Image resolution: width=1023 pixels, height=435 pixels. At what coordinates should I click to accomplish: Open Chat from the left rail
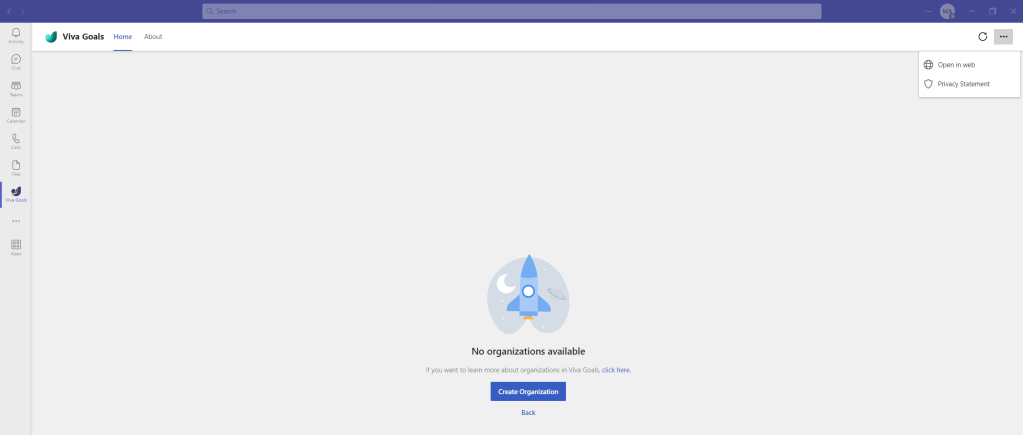(16, 62)
